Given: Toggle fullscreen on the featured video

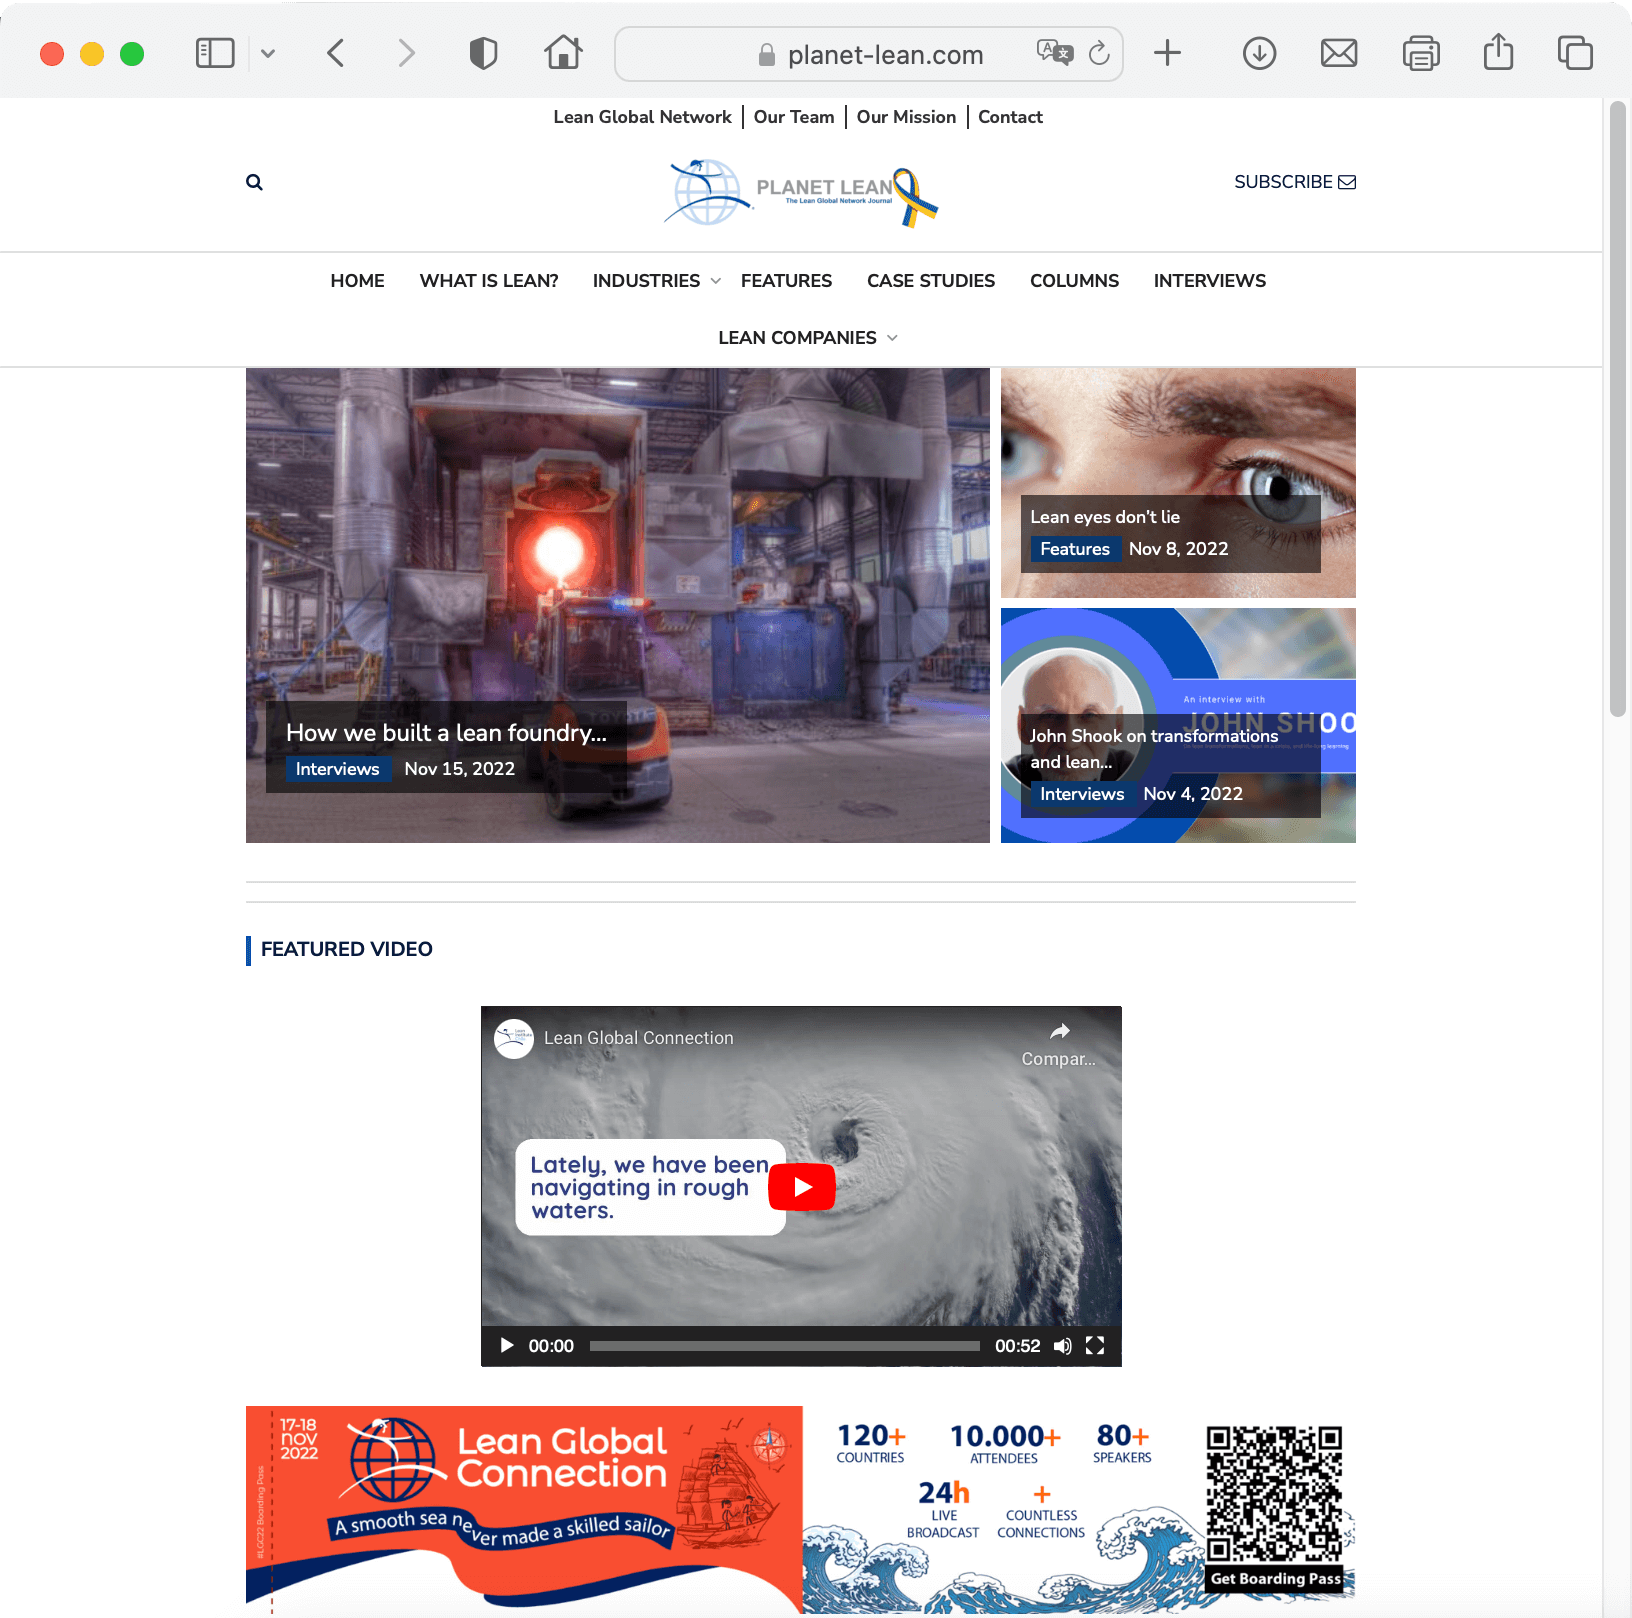Looking at the screenshot, I should click(1095, 1346).
